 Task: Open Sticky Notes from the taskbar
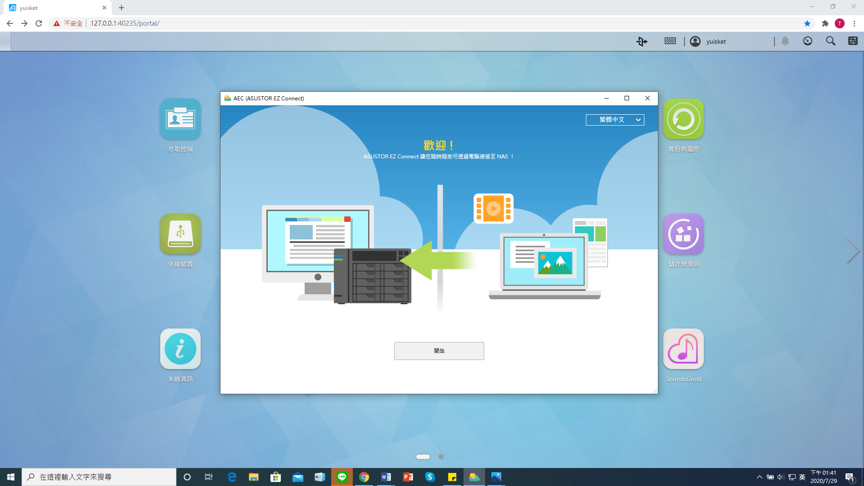pos(452,477)
